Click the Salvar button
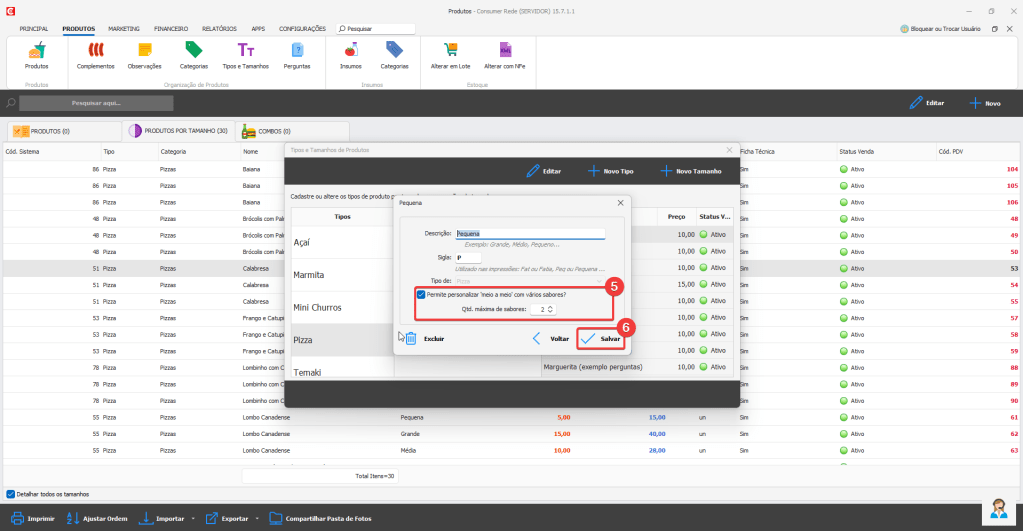The width and height of the screenshot is (1023, 531). (602, 339)
